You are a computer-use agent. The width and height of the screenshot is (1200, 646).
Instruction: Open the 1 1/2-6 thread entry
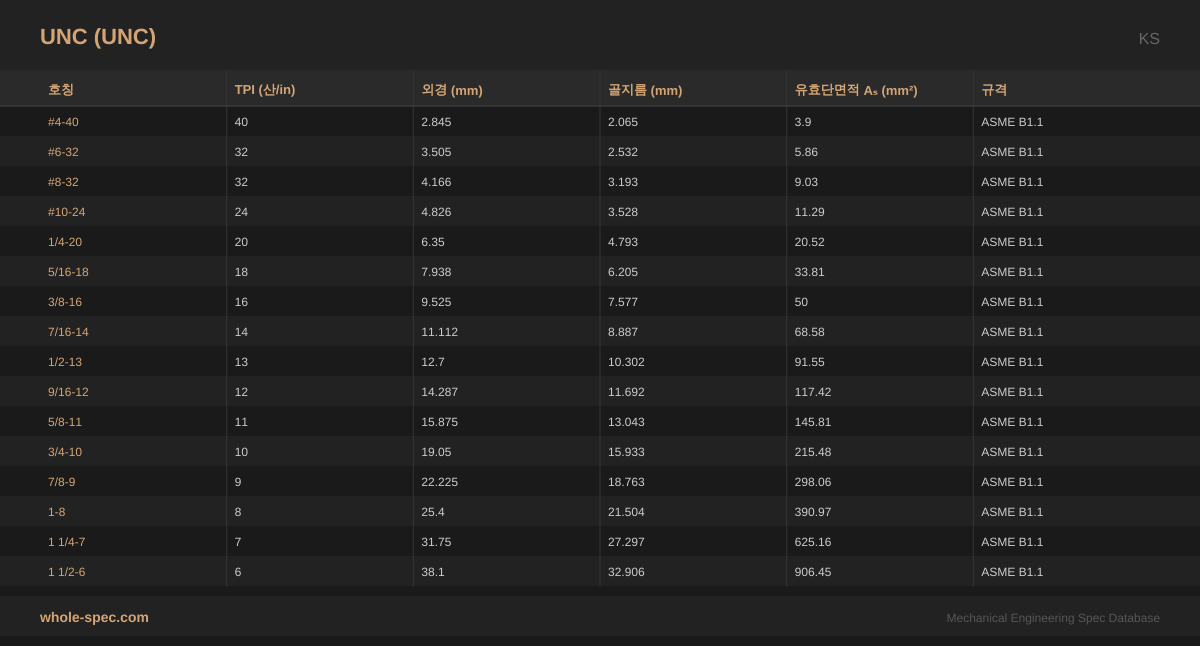[x=67, y=572]
